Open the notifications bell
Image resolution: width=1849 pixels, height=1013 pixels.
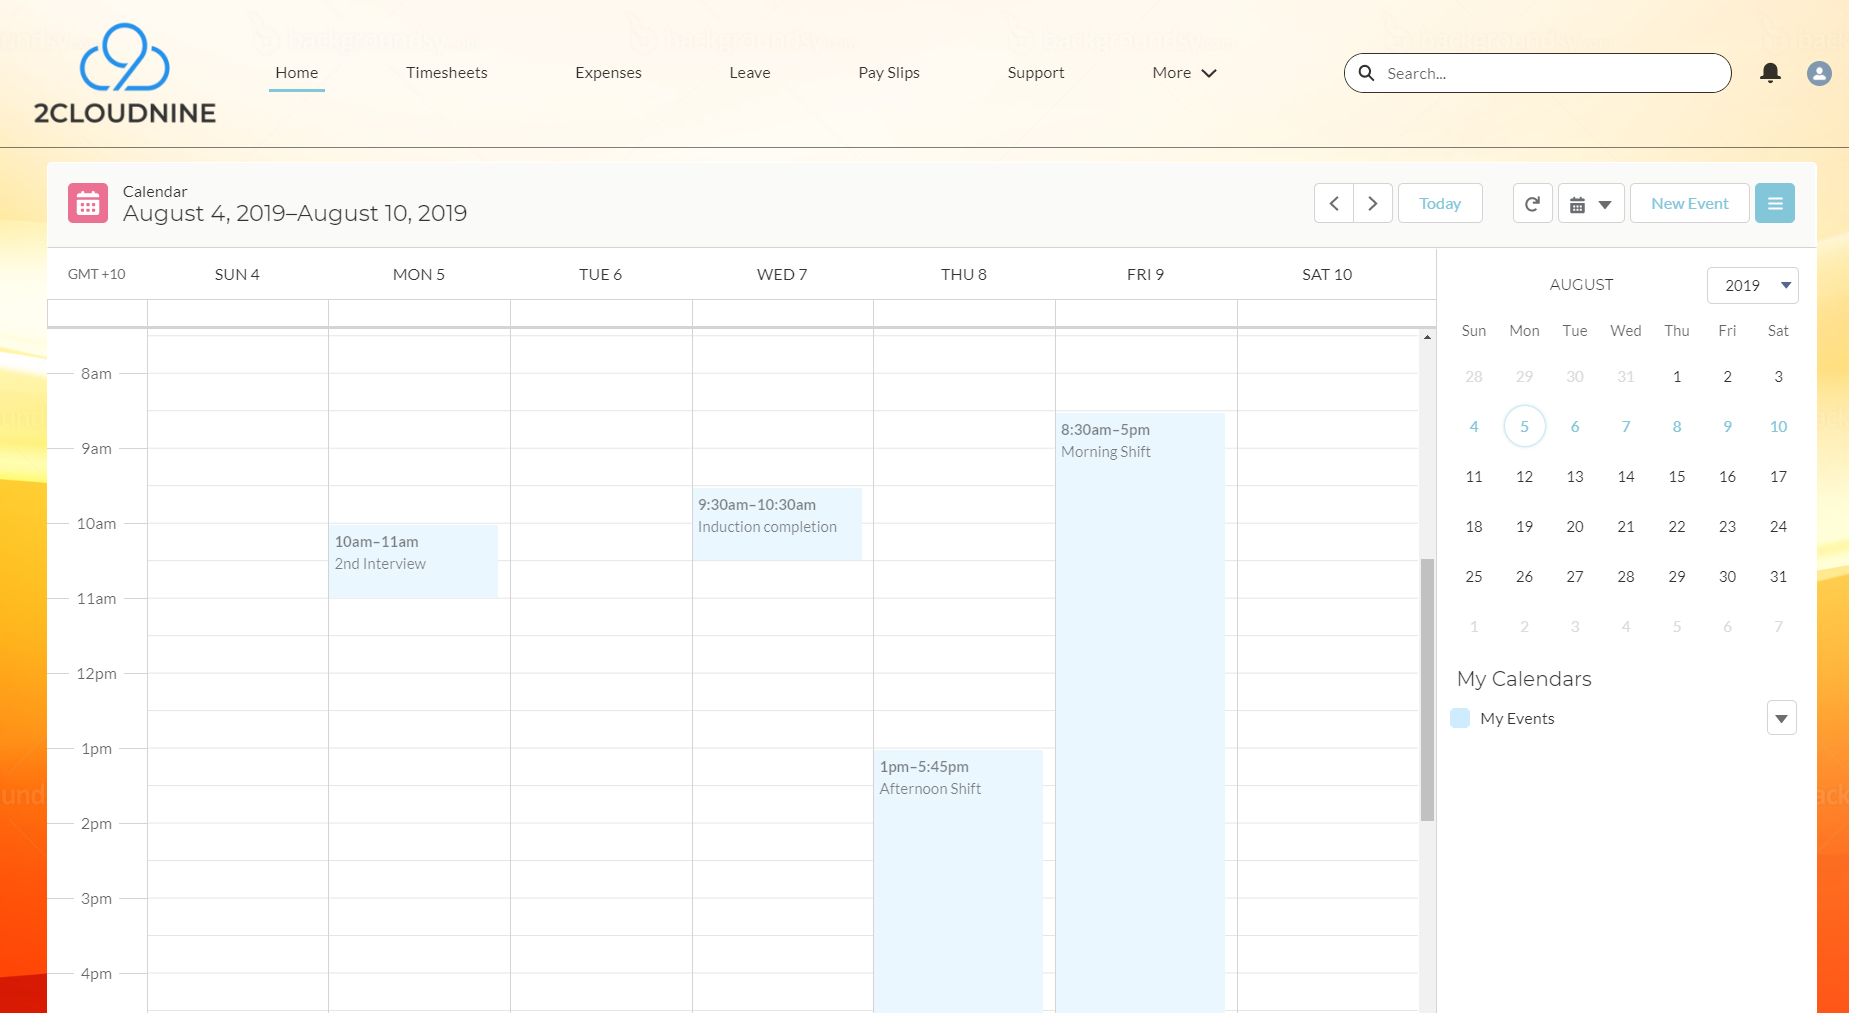pos(1770,73)
